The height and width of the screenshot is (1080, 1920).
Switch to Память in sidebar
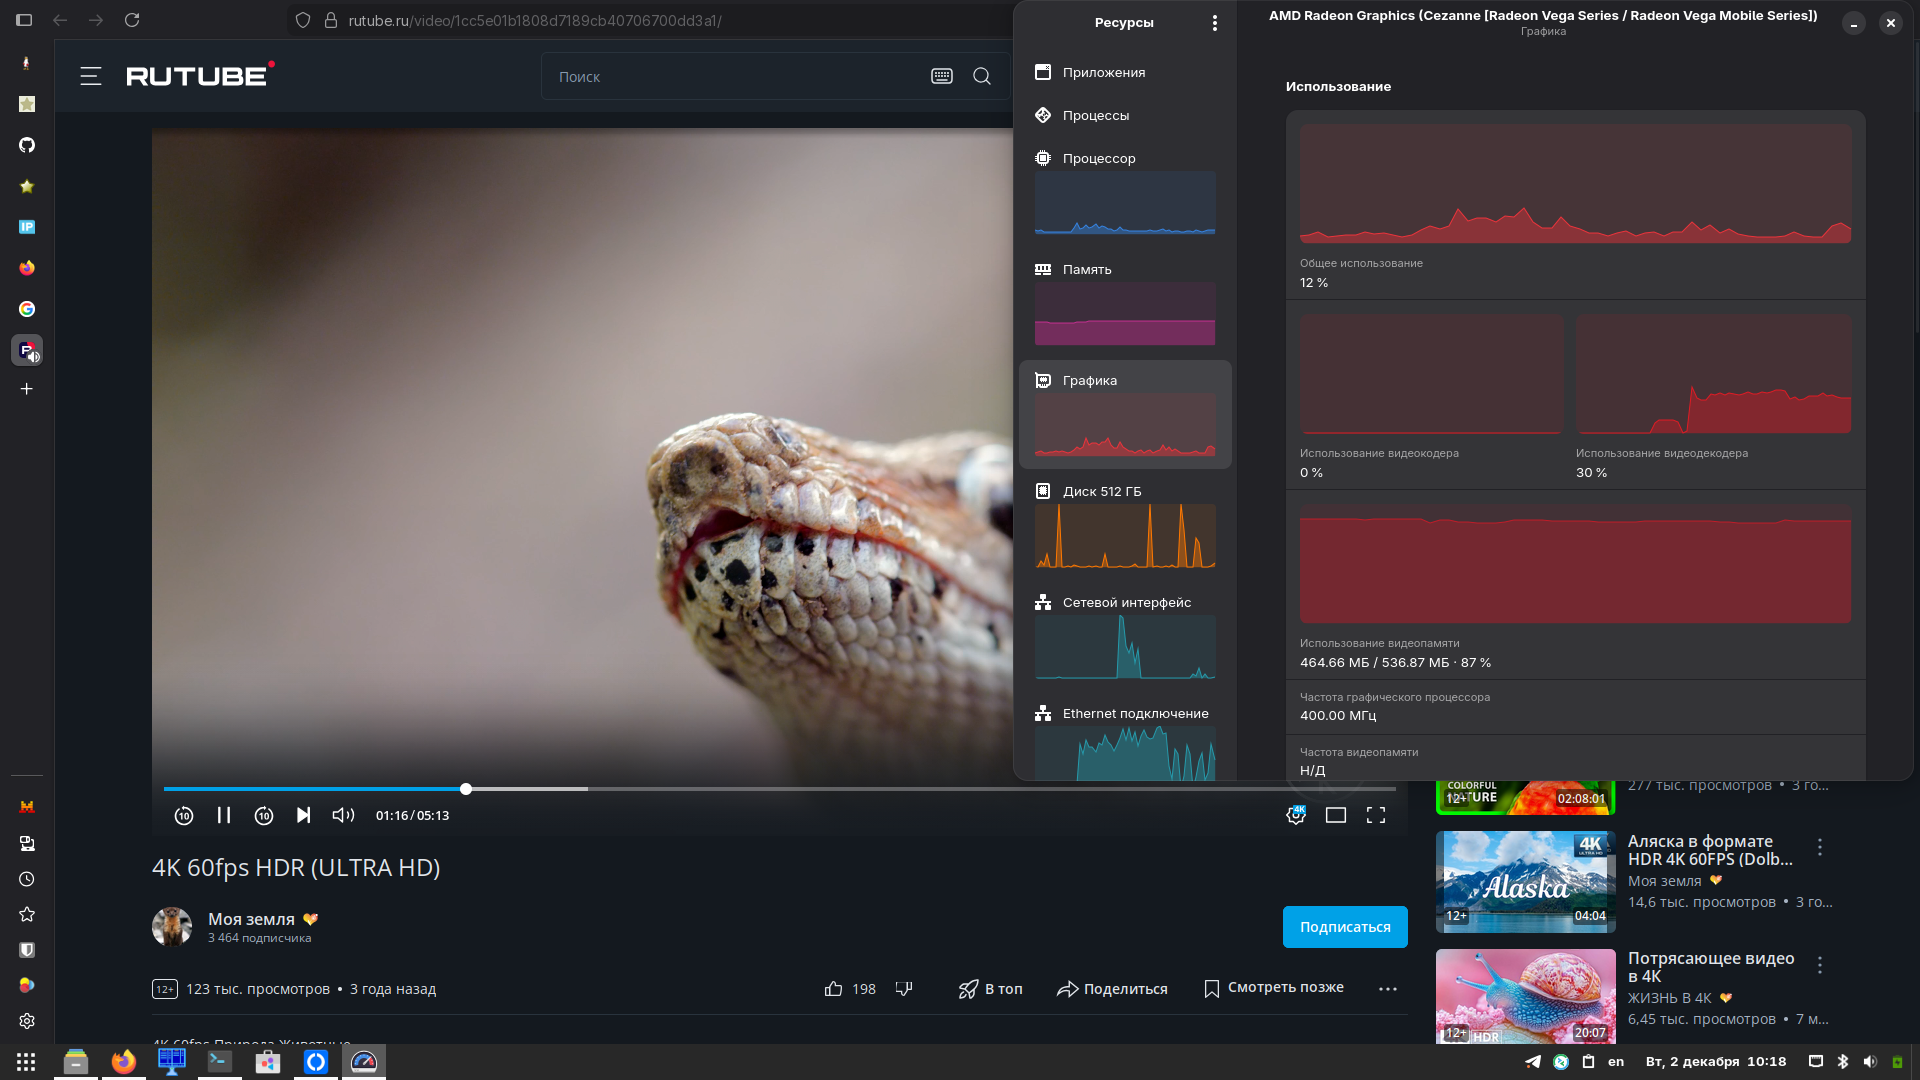1087,269
